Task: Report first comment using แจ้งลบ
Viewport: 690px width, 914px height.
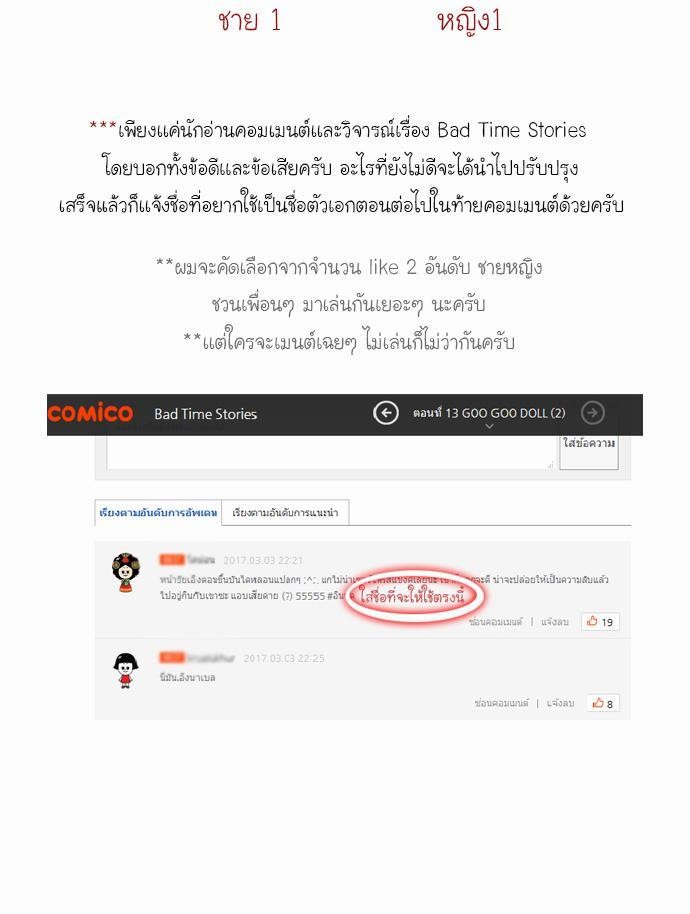Action: click(x=554, y=622)
